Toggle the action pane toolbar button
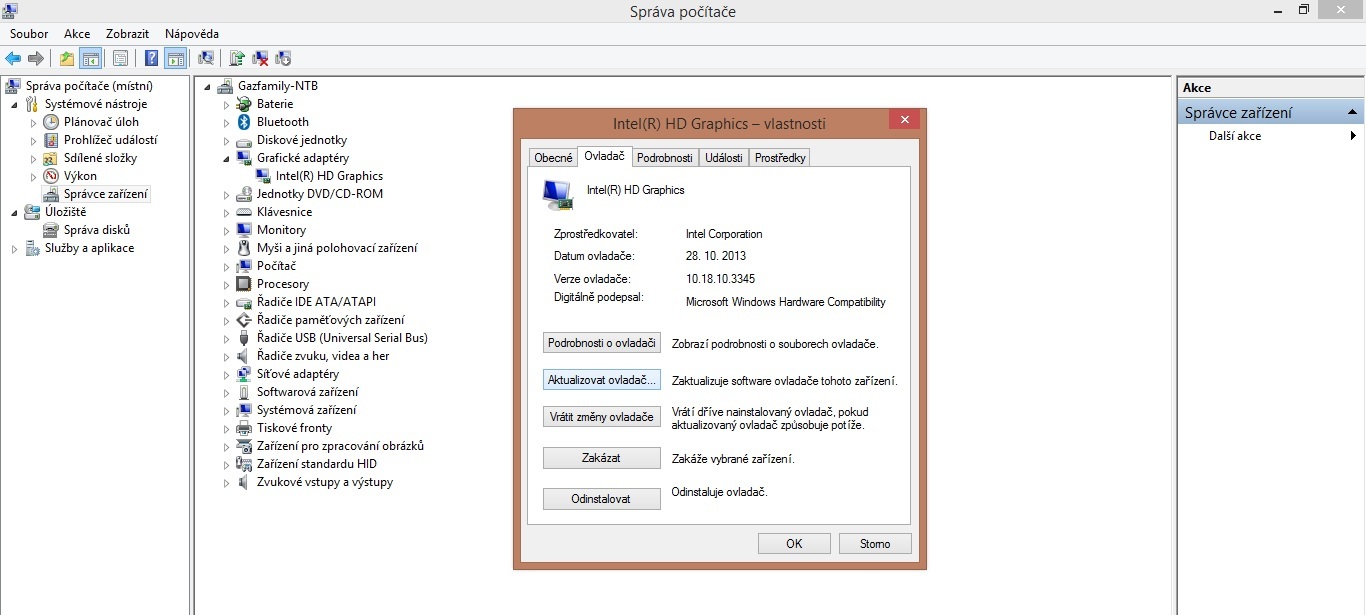This screenshot has width=1366, height=615. click(176, 58)
